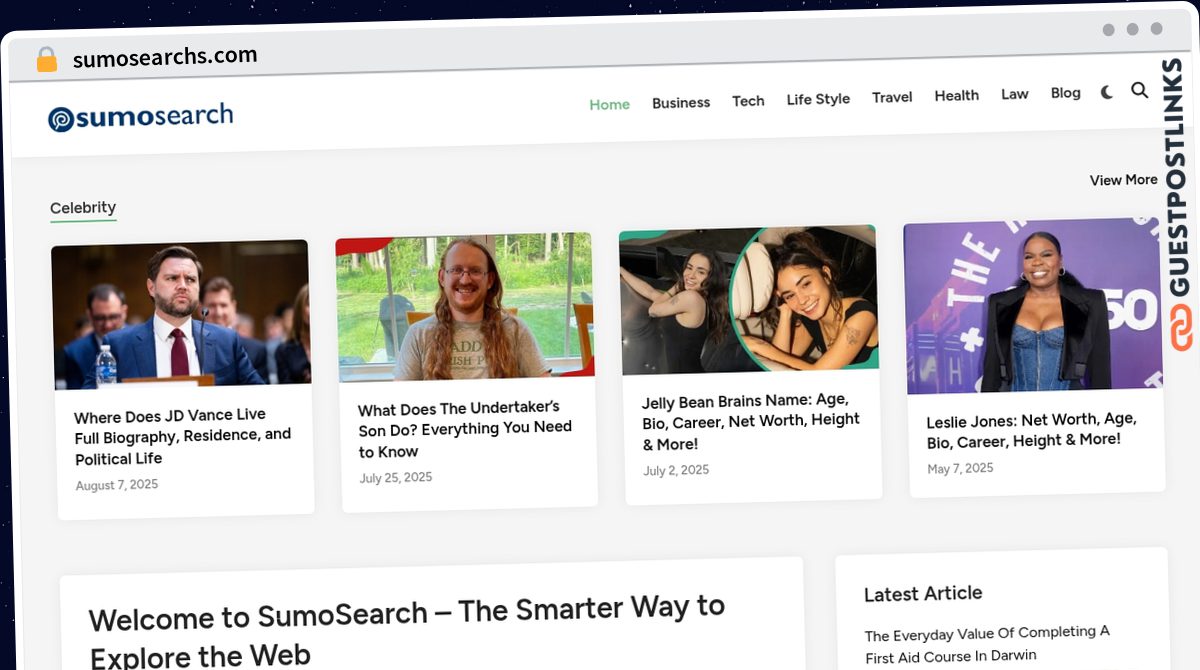Open 'What Does The Undertaker's Son Do' headline

point(465,429)
